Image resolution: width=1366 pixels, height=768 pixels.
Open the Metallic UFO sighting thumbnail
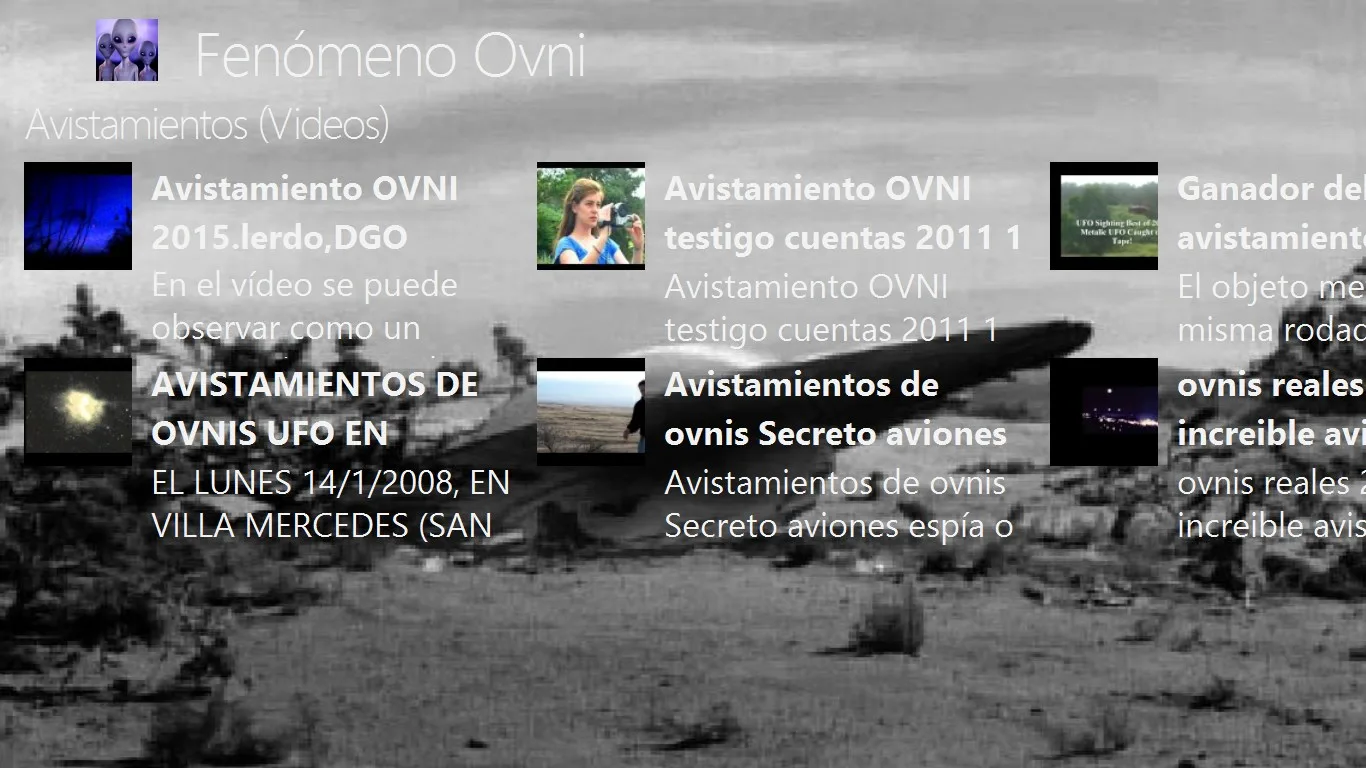pos(1104,216)
